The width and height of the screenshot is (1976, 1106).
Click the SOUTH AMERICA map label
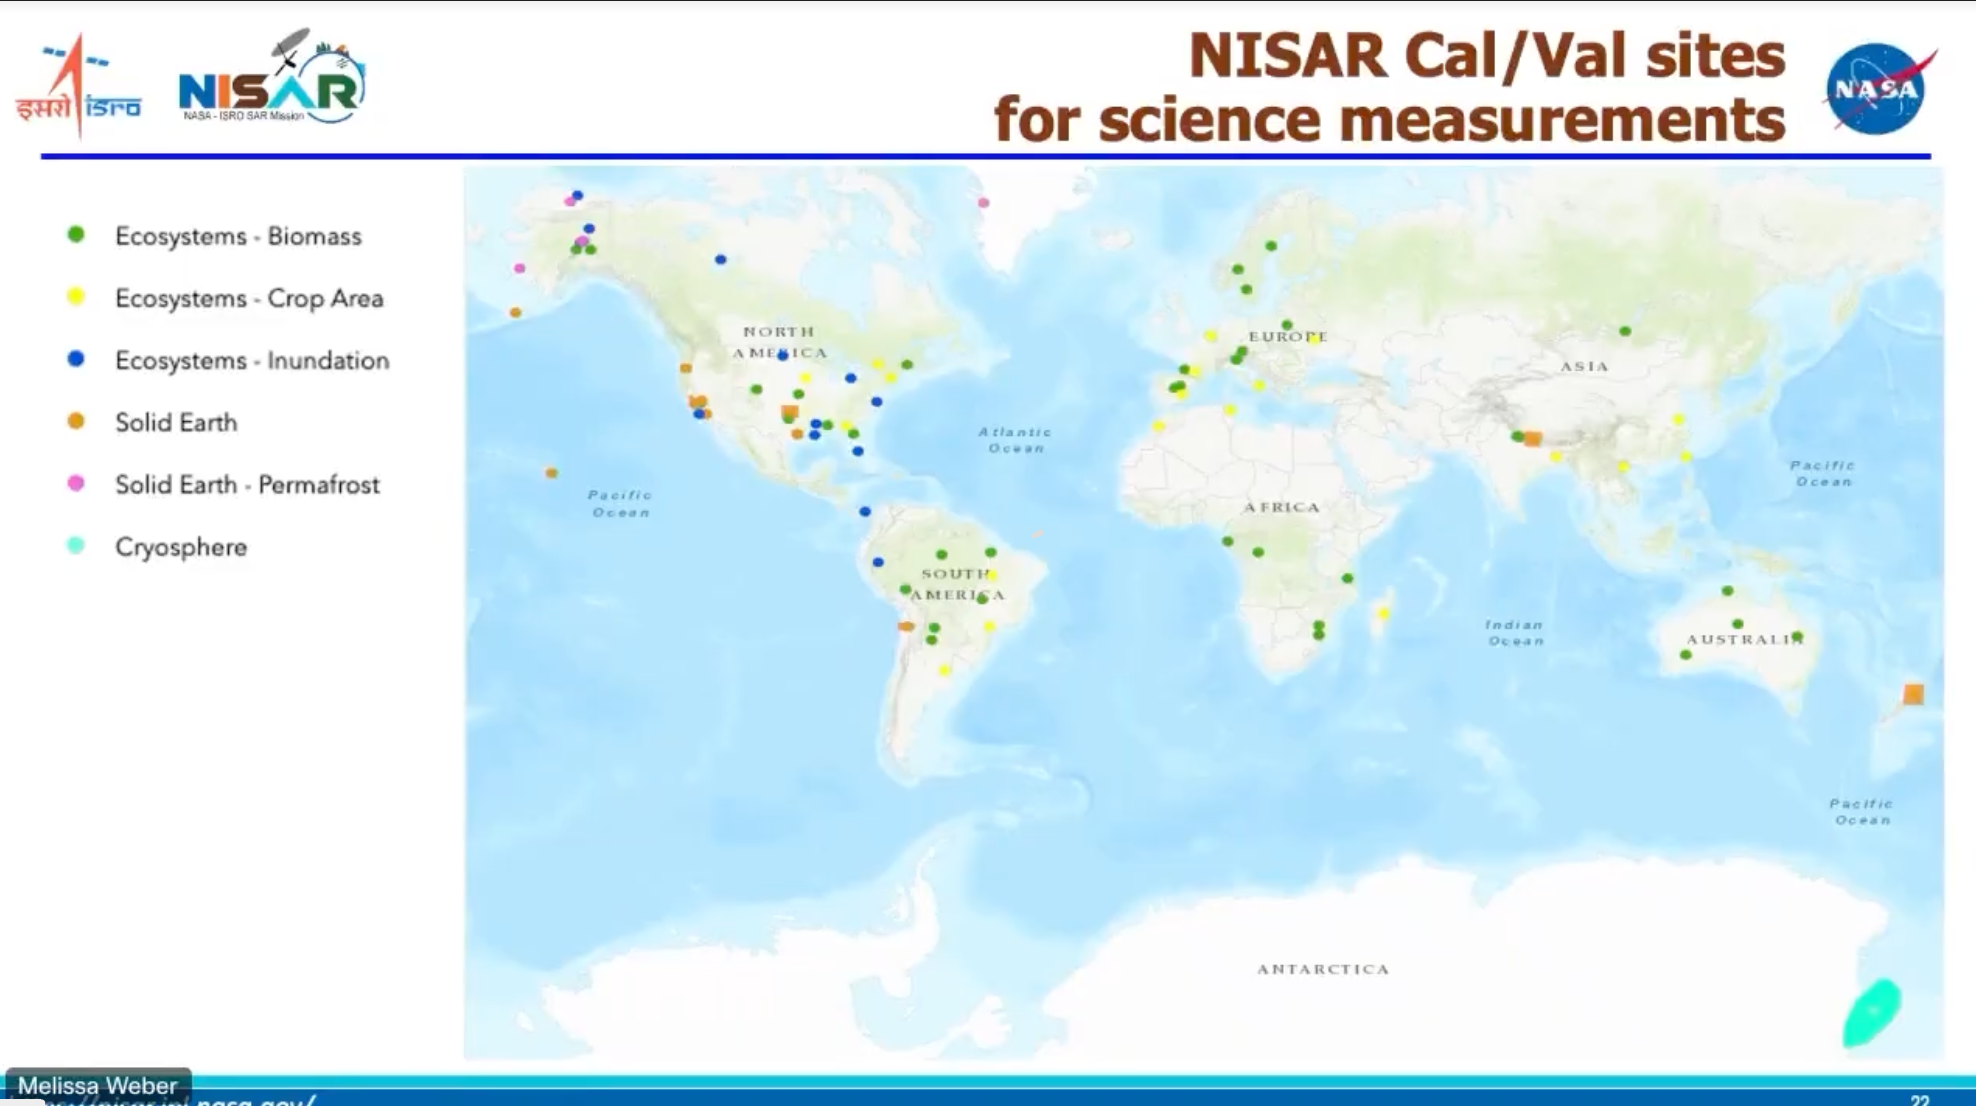958,584
